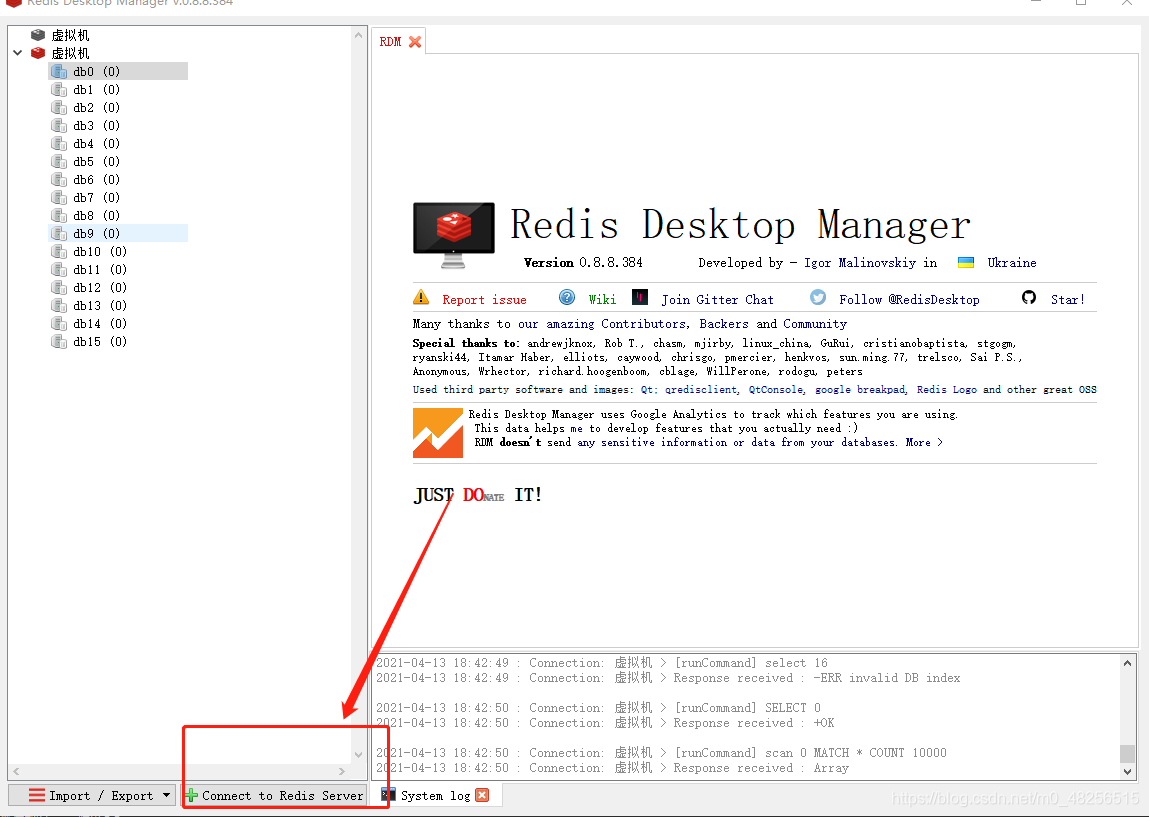
Task: Select the db3 database icon
Action: pyautogui.click(x=59, y=125)
